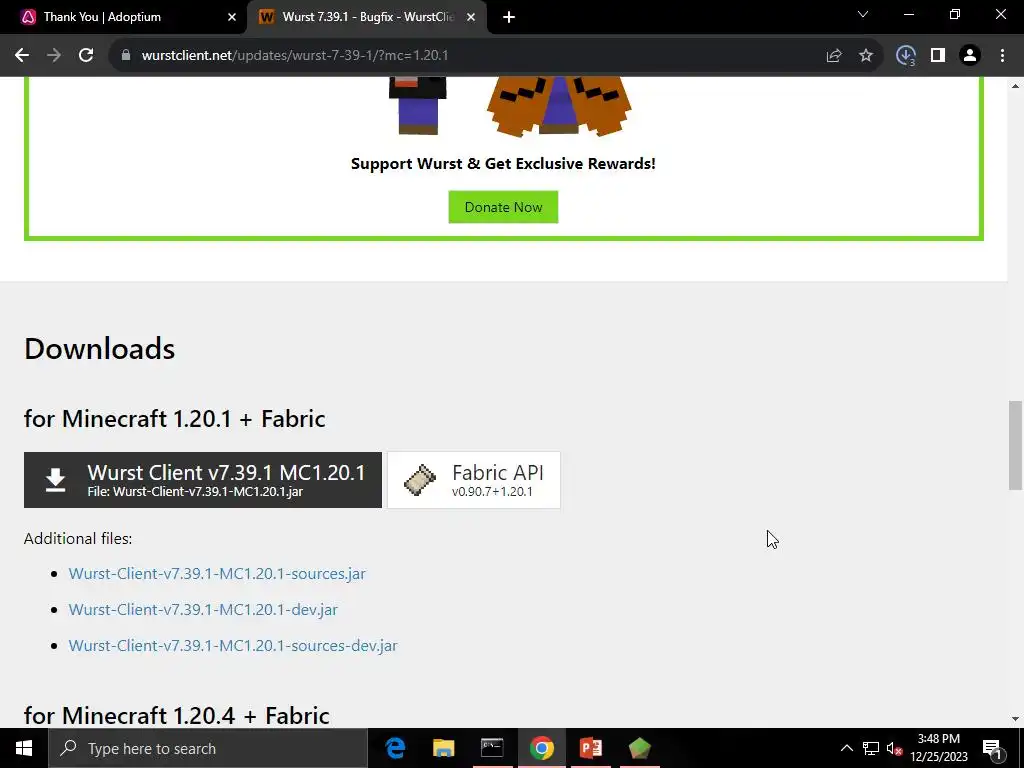Select the Wurst 7.39.1 Bugfix tab
The height and width of the screenshot is (768, 1024).
click(367, 17)
